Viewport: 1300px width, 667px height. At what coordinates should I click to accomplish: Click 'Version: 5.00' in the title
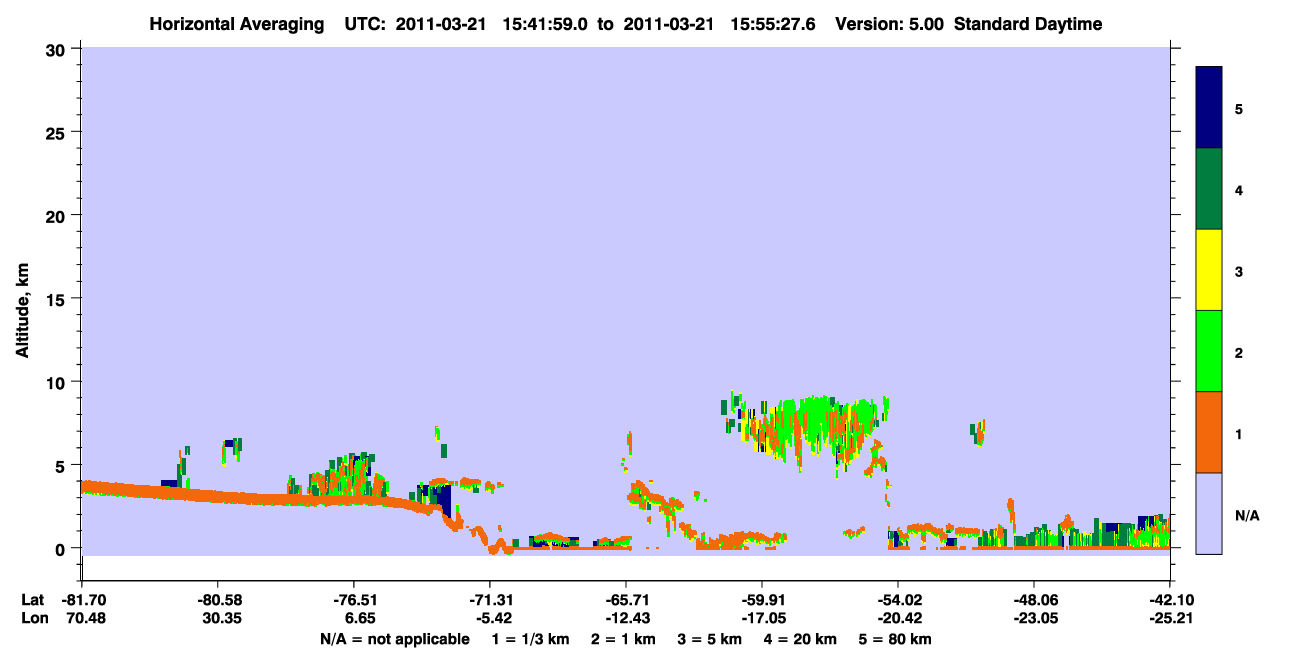coord(889,24)
